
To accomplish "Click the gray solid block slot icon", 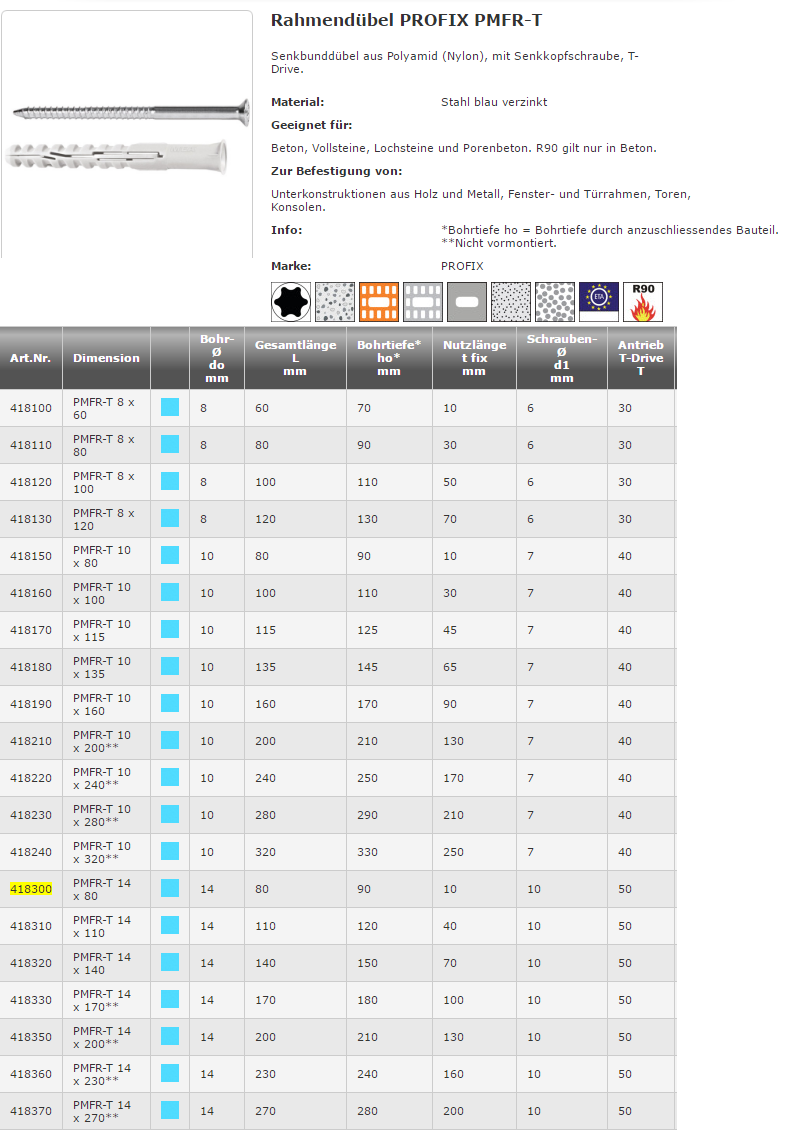I will click(467, 302).
